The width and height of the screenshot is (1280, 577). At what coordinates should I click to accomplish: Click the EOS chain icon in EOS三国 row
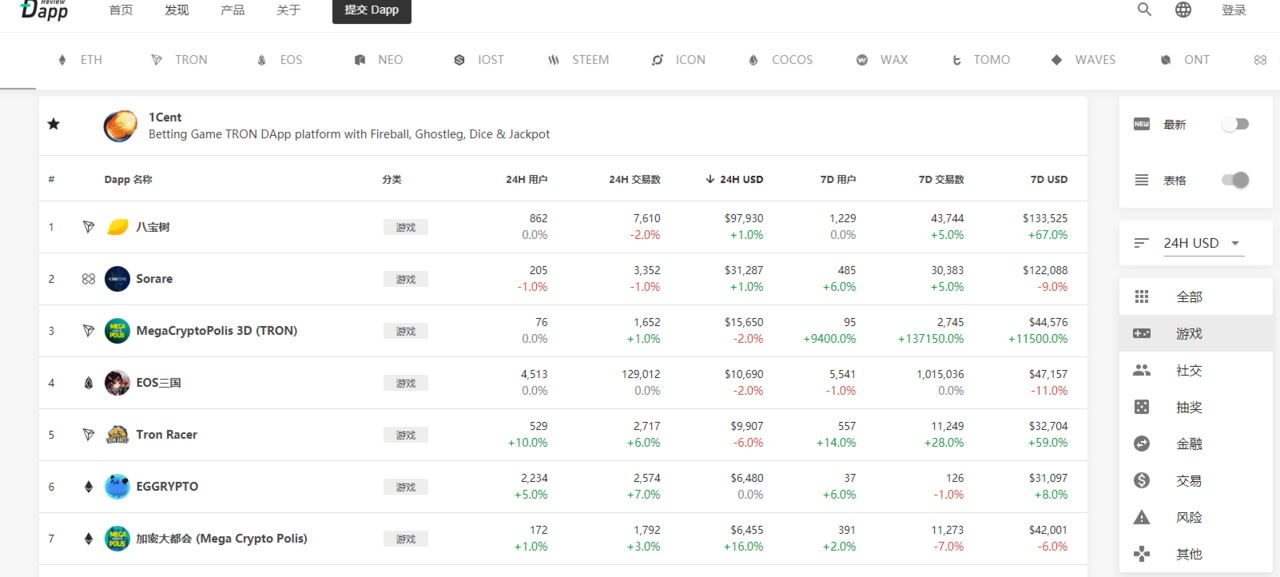pyautogui.click(x=88, y=383)
